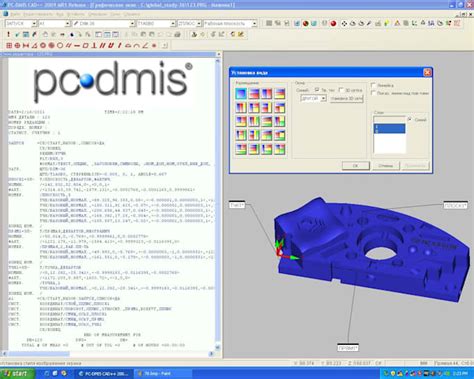
Task: Enable the Линейка ruler checkbox
Action: (373, 85)
